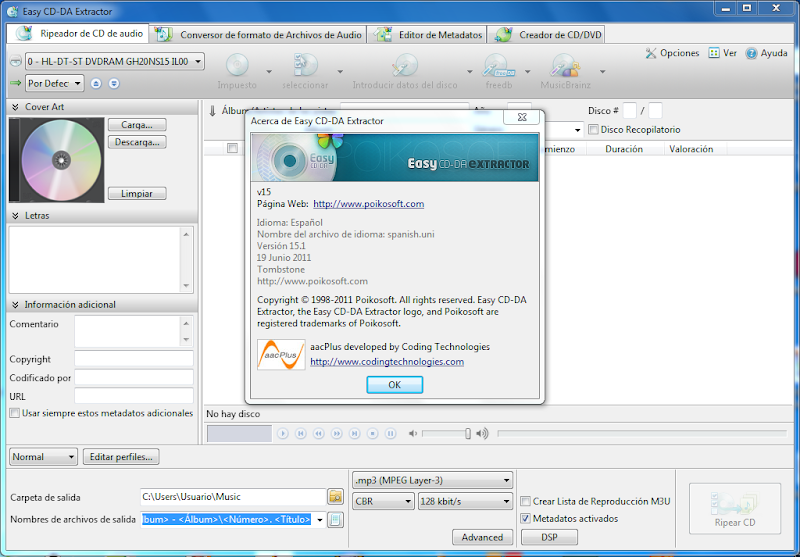Collapse the Cover Art section
The height and width of the screenshot is (557, 800).
point(15,107)
